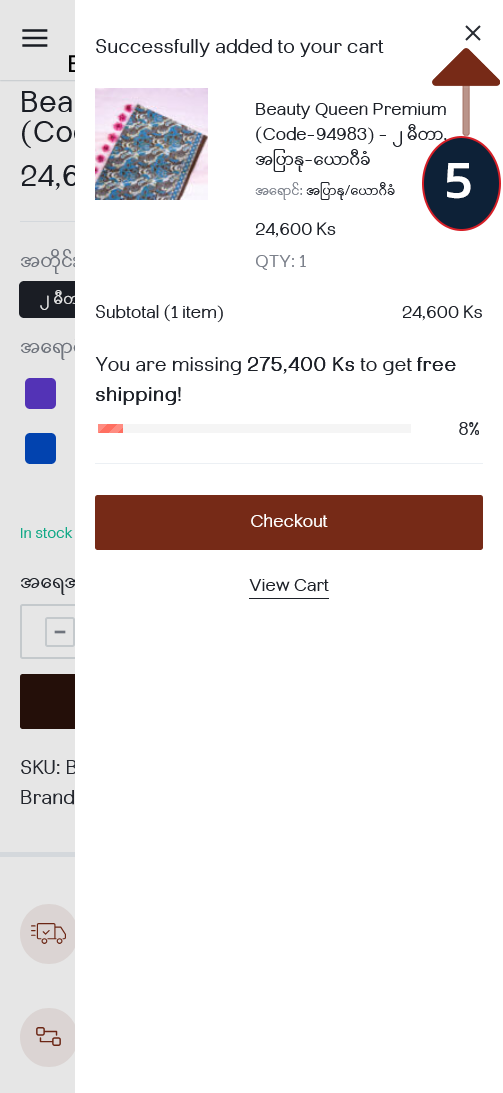Click the numbered 5 annotation circle
Image resolution: width=503 pixels, height=1093 pixels.
point(461,183)
